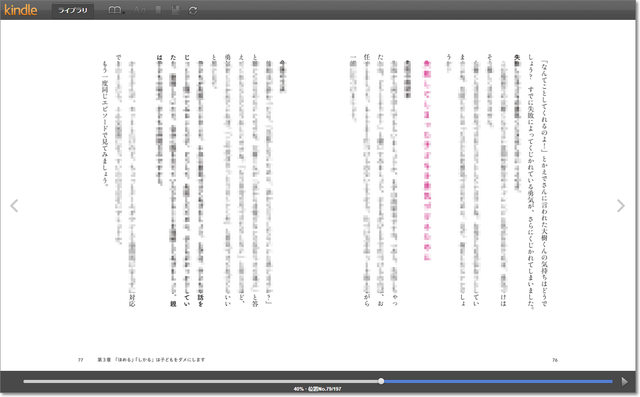Click the kindle logo
This screenshot has width=640, height=397.
(21, 10)
